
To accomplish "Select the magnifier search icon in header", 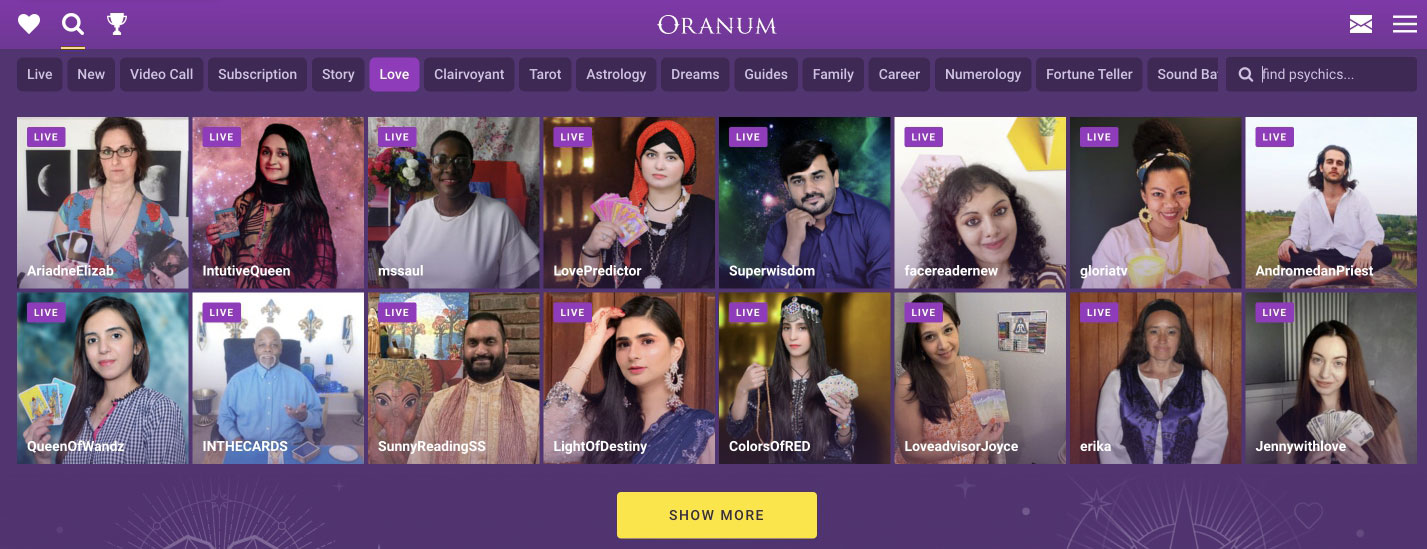I will (x=72, y=23).
